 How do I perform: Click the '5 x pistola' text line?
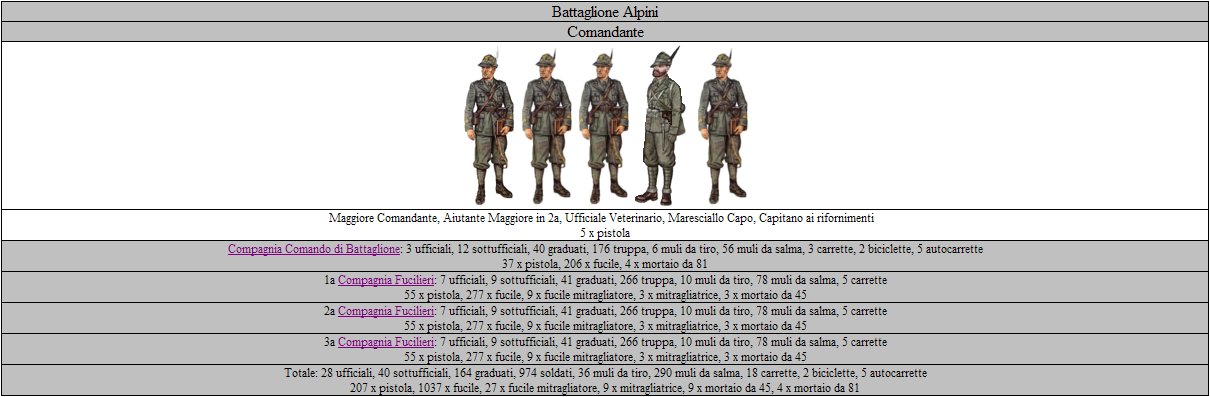tap(604, 232)
